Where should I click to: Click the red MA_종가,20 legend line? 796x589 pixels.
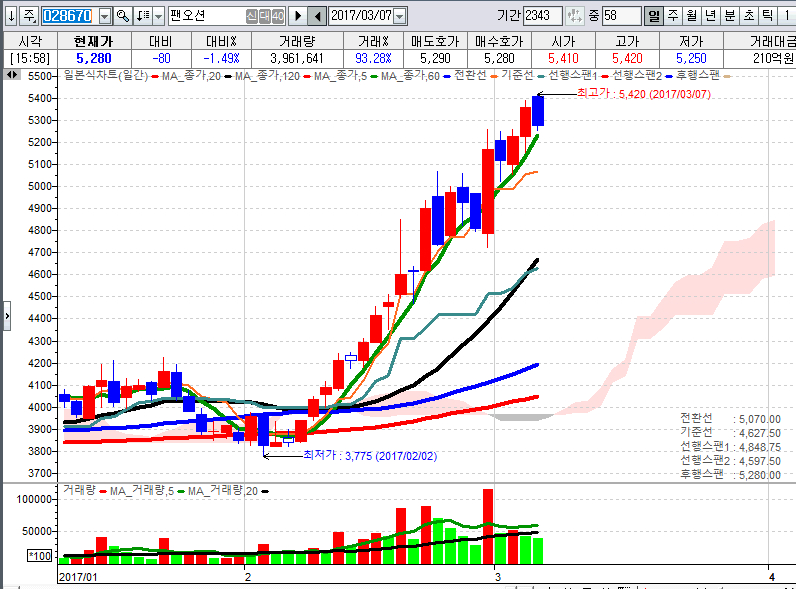(156, 77)
